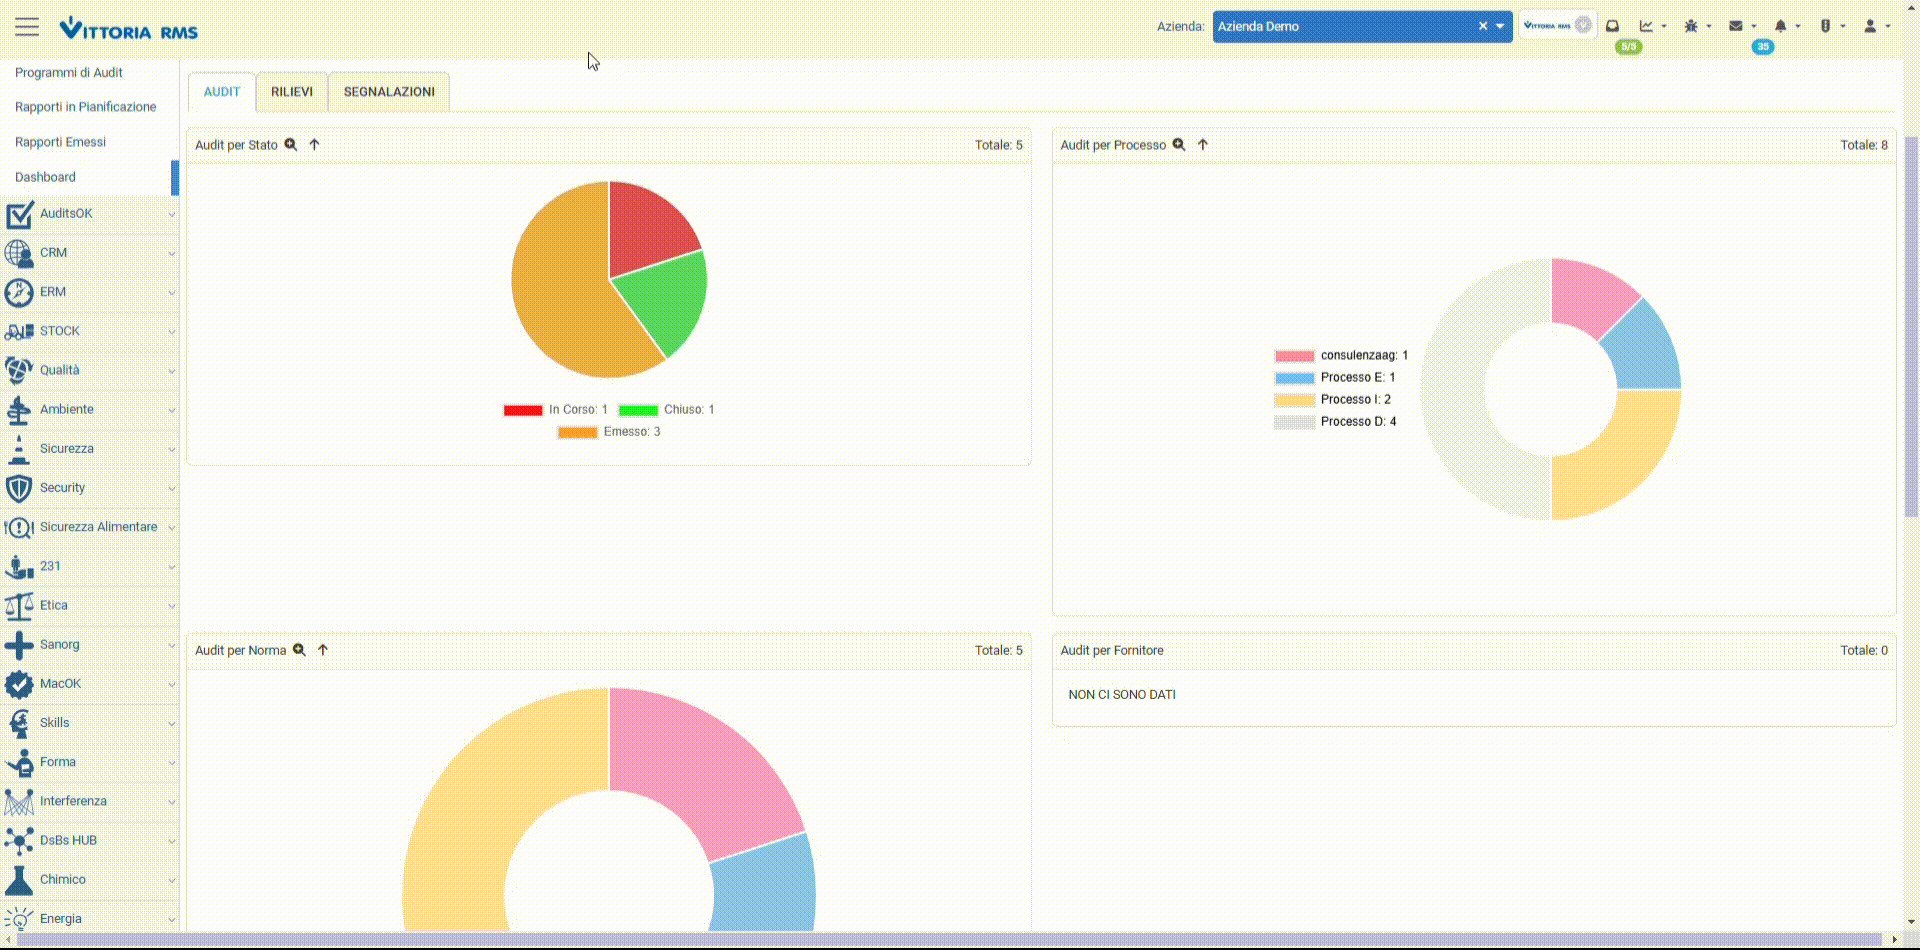Screen dimensions: 1920x950
Task: Click the ERM compass icon in sidebar
Action: (x=19, y=292)
